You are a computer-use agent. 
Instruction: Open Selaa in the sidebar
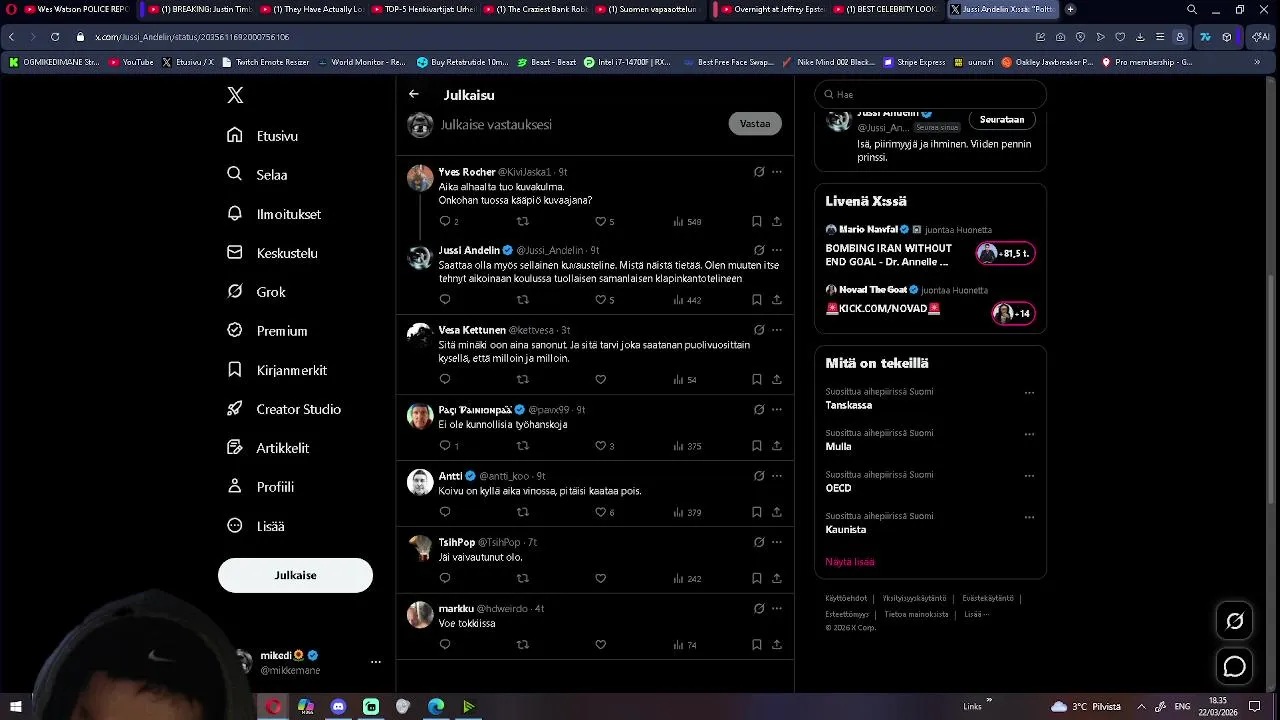point(258,174)
